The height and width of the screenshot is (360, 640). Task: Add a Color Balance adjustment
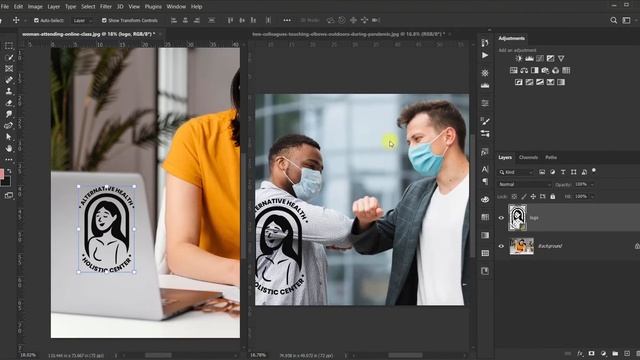coord(524,71)
